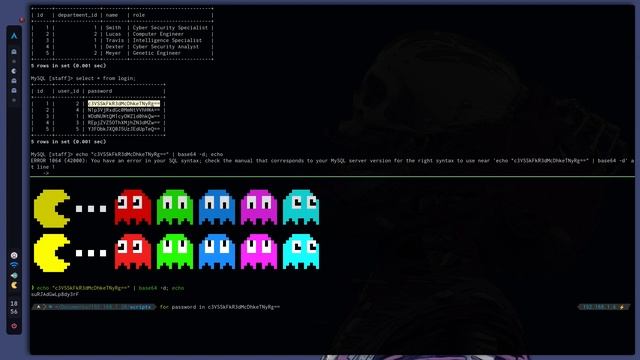Click the "scripts" directory prompt segment
Image resolution: width=640 pixels, height=360 pixels.
[x=140, y=307]
